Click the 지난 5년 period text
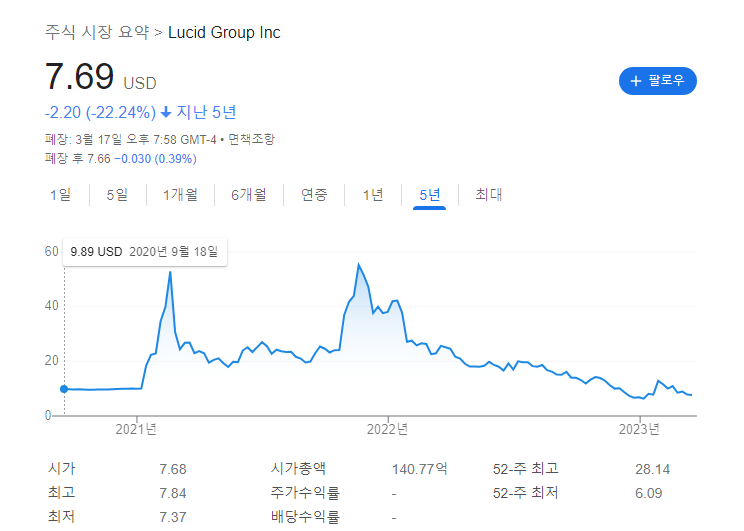Screen dimensions: 744x531 point(206,112)
